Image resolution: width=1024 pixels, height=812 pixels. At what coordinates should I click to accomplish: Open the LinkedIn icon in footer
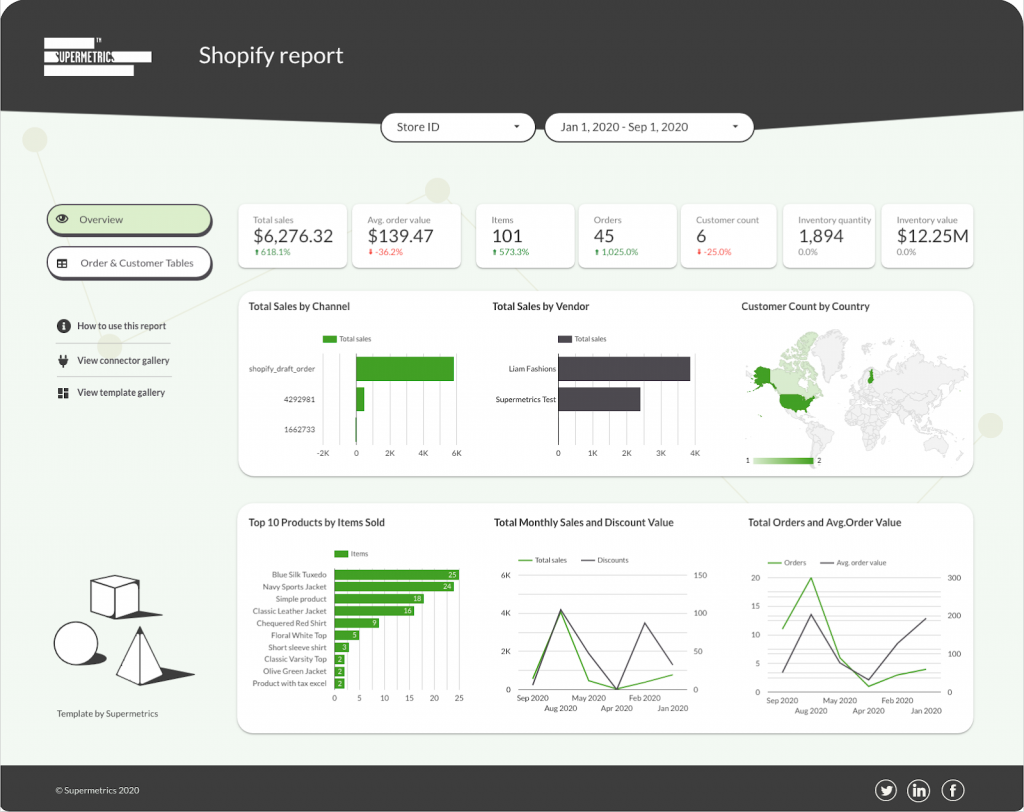(919, 790)
